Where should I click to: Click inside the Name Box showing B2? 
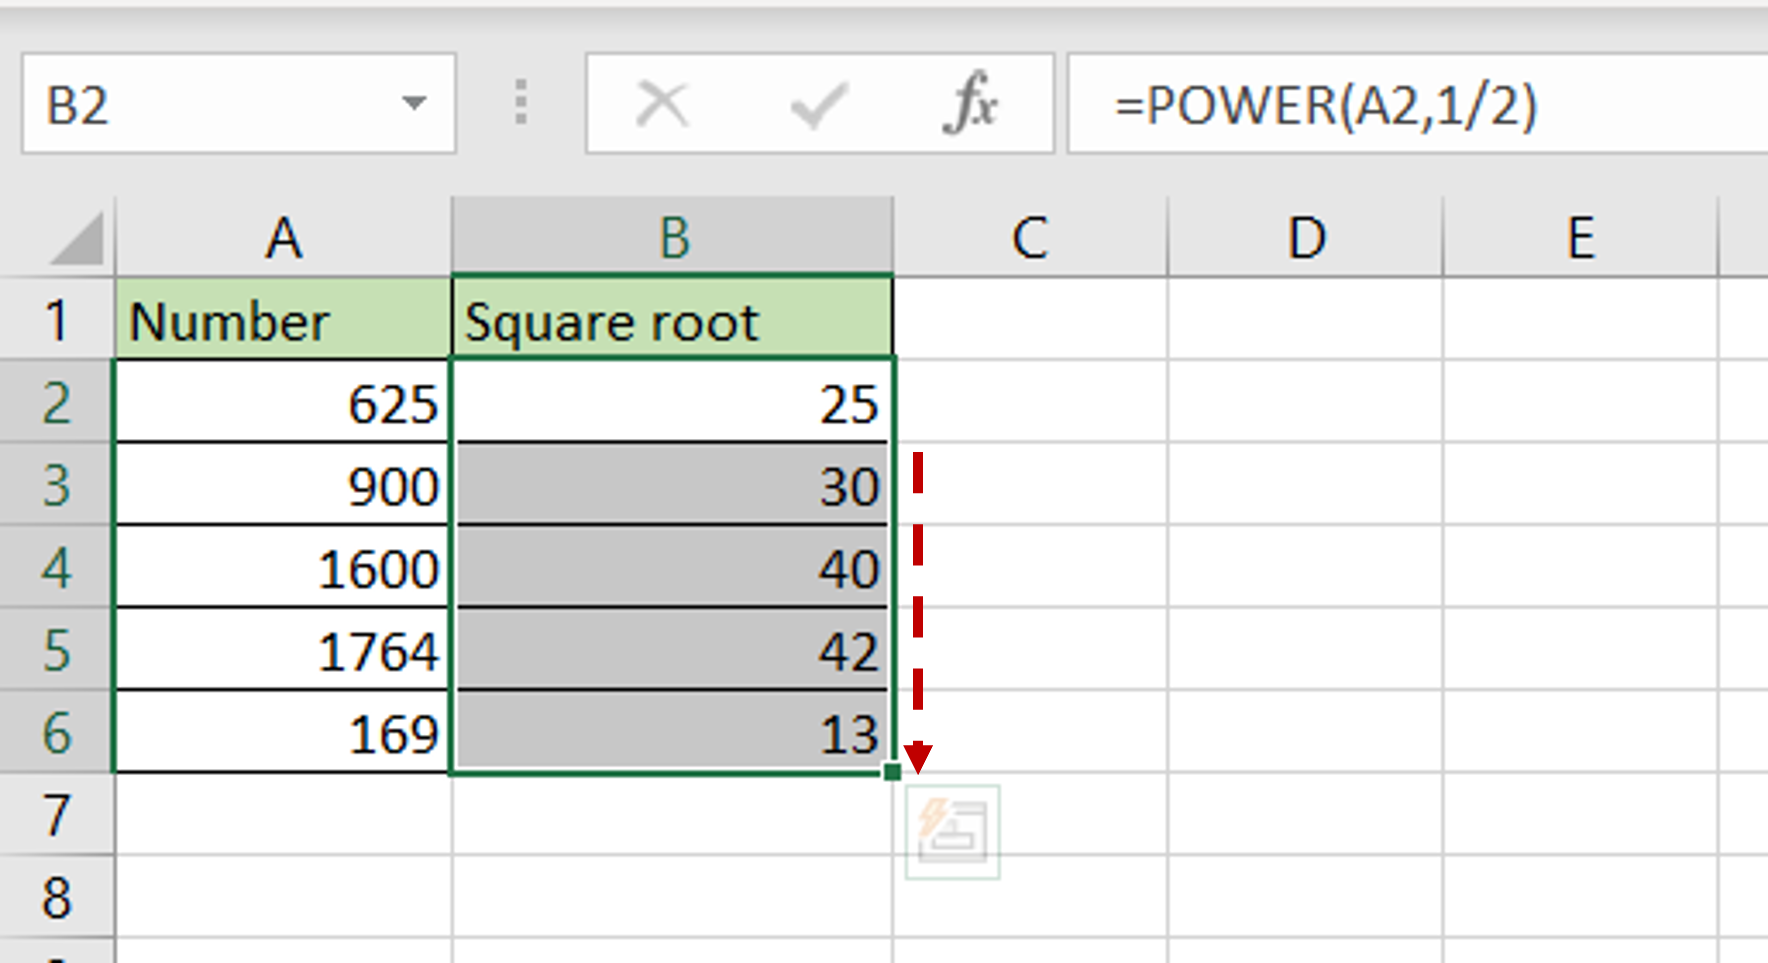click(200, 102)
